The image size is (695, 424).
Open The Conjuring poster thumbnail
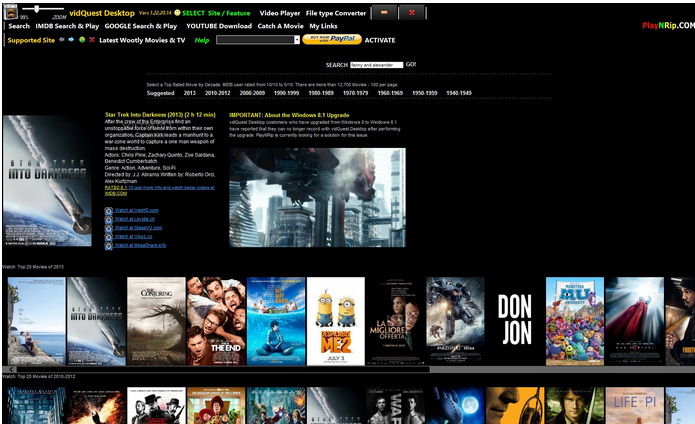(156, 321)
